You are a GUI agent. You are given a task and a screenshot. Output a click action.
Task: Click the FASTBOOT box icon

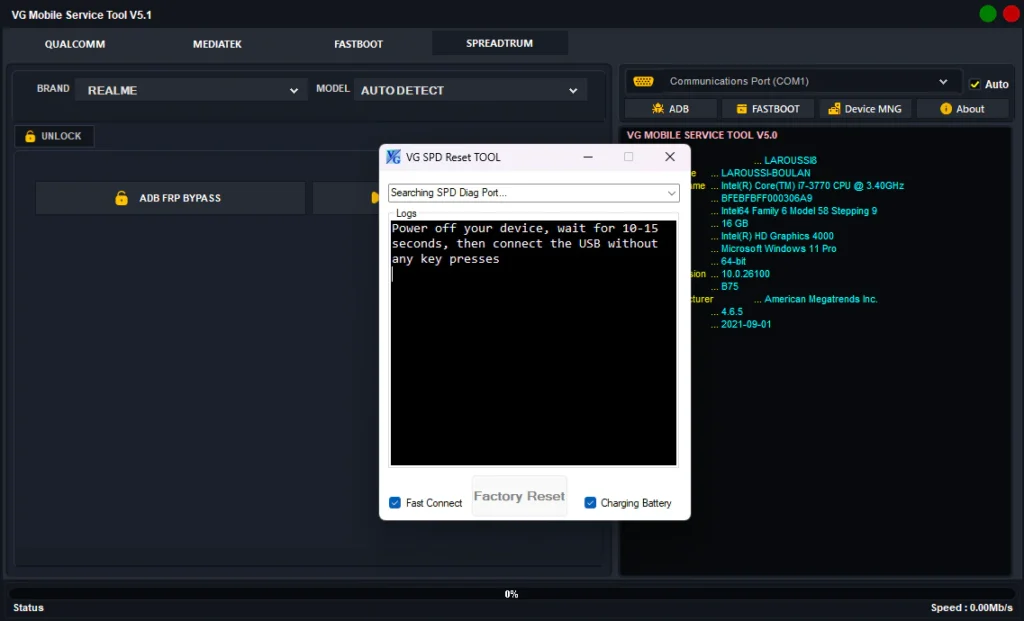click(x=741, y=109)
